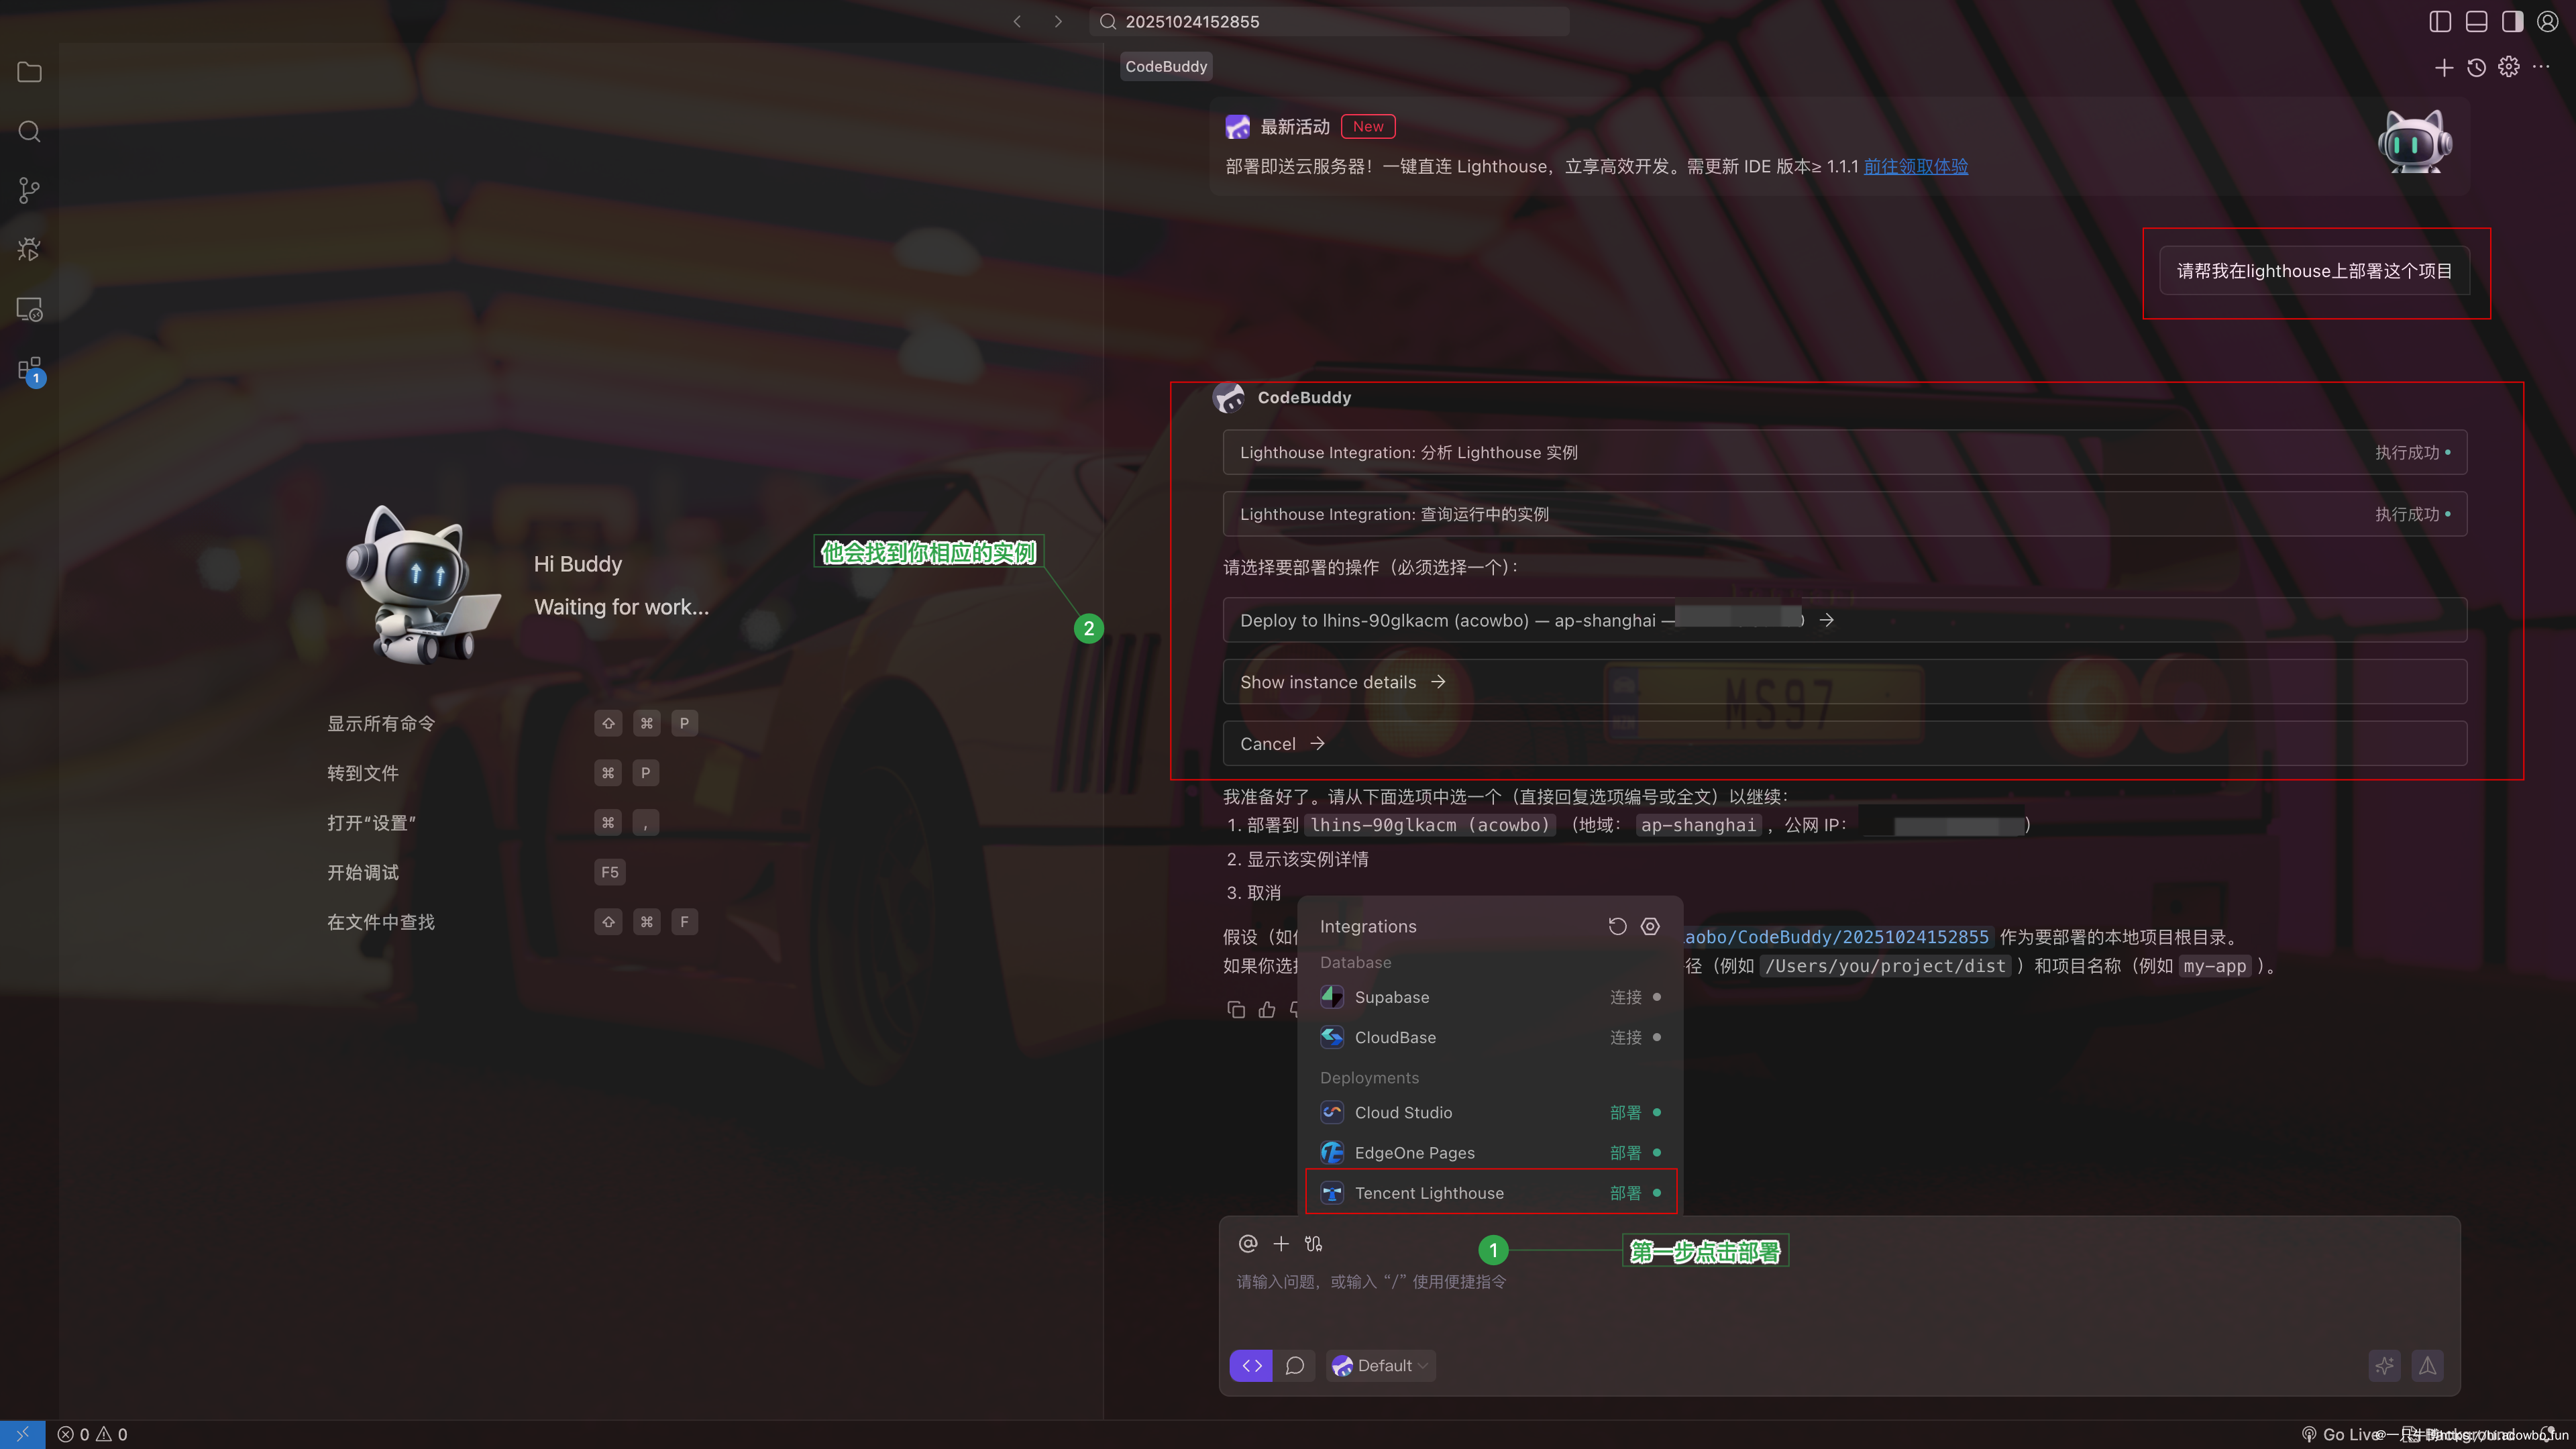Click the integrations icon in chat input

click(1313, 1243)
